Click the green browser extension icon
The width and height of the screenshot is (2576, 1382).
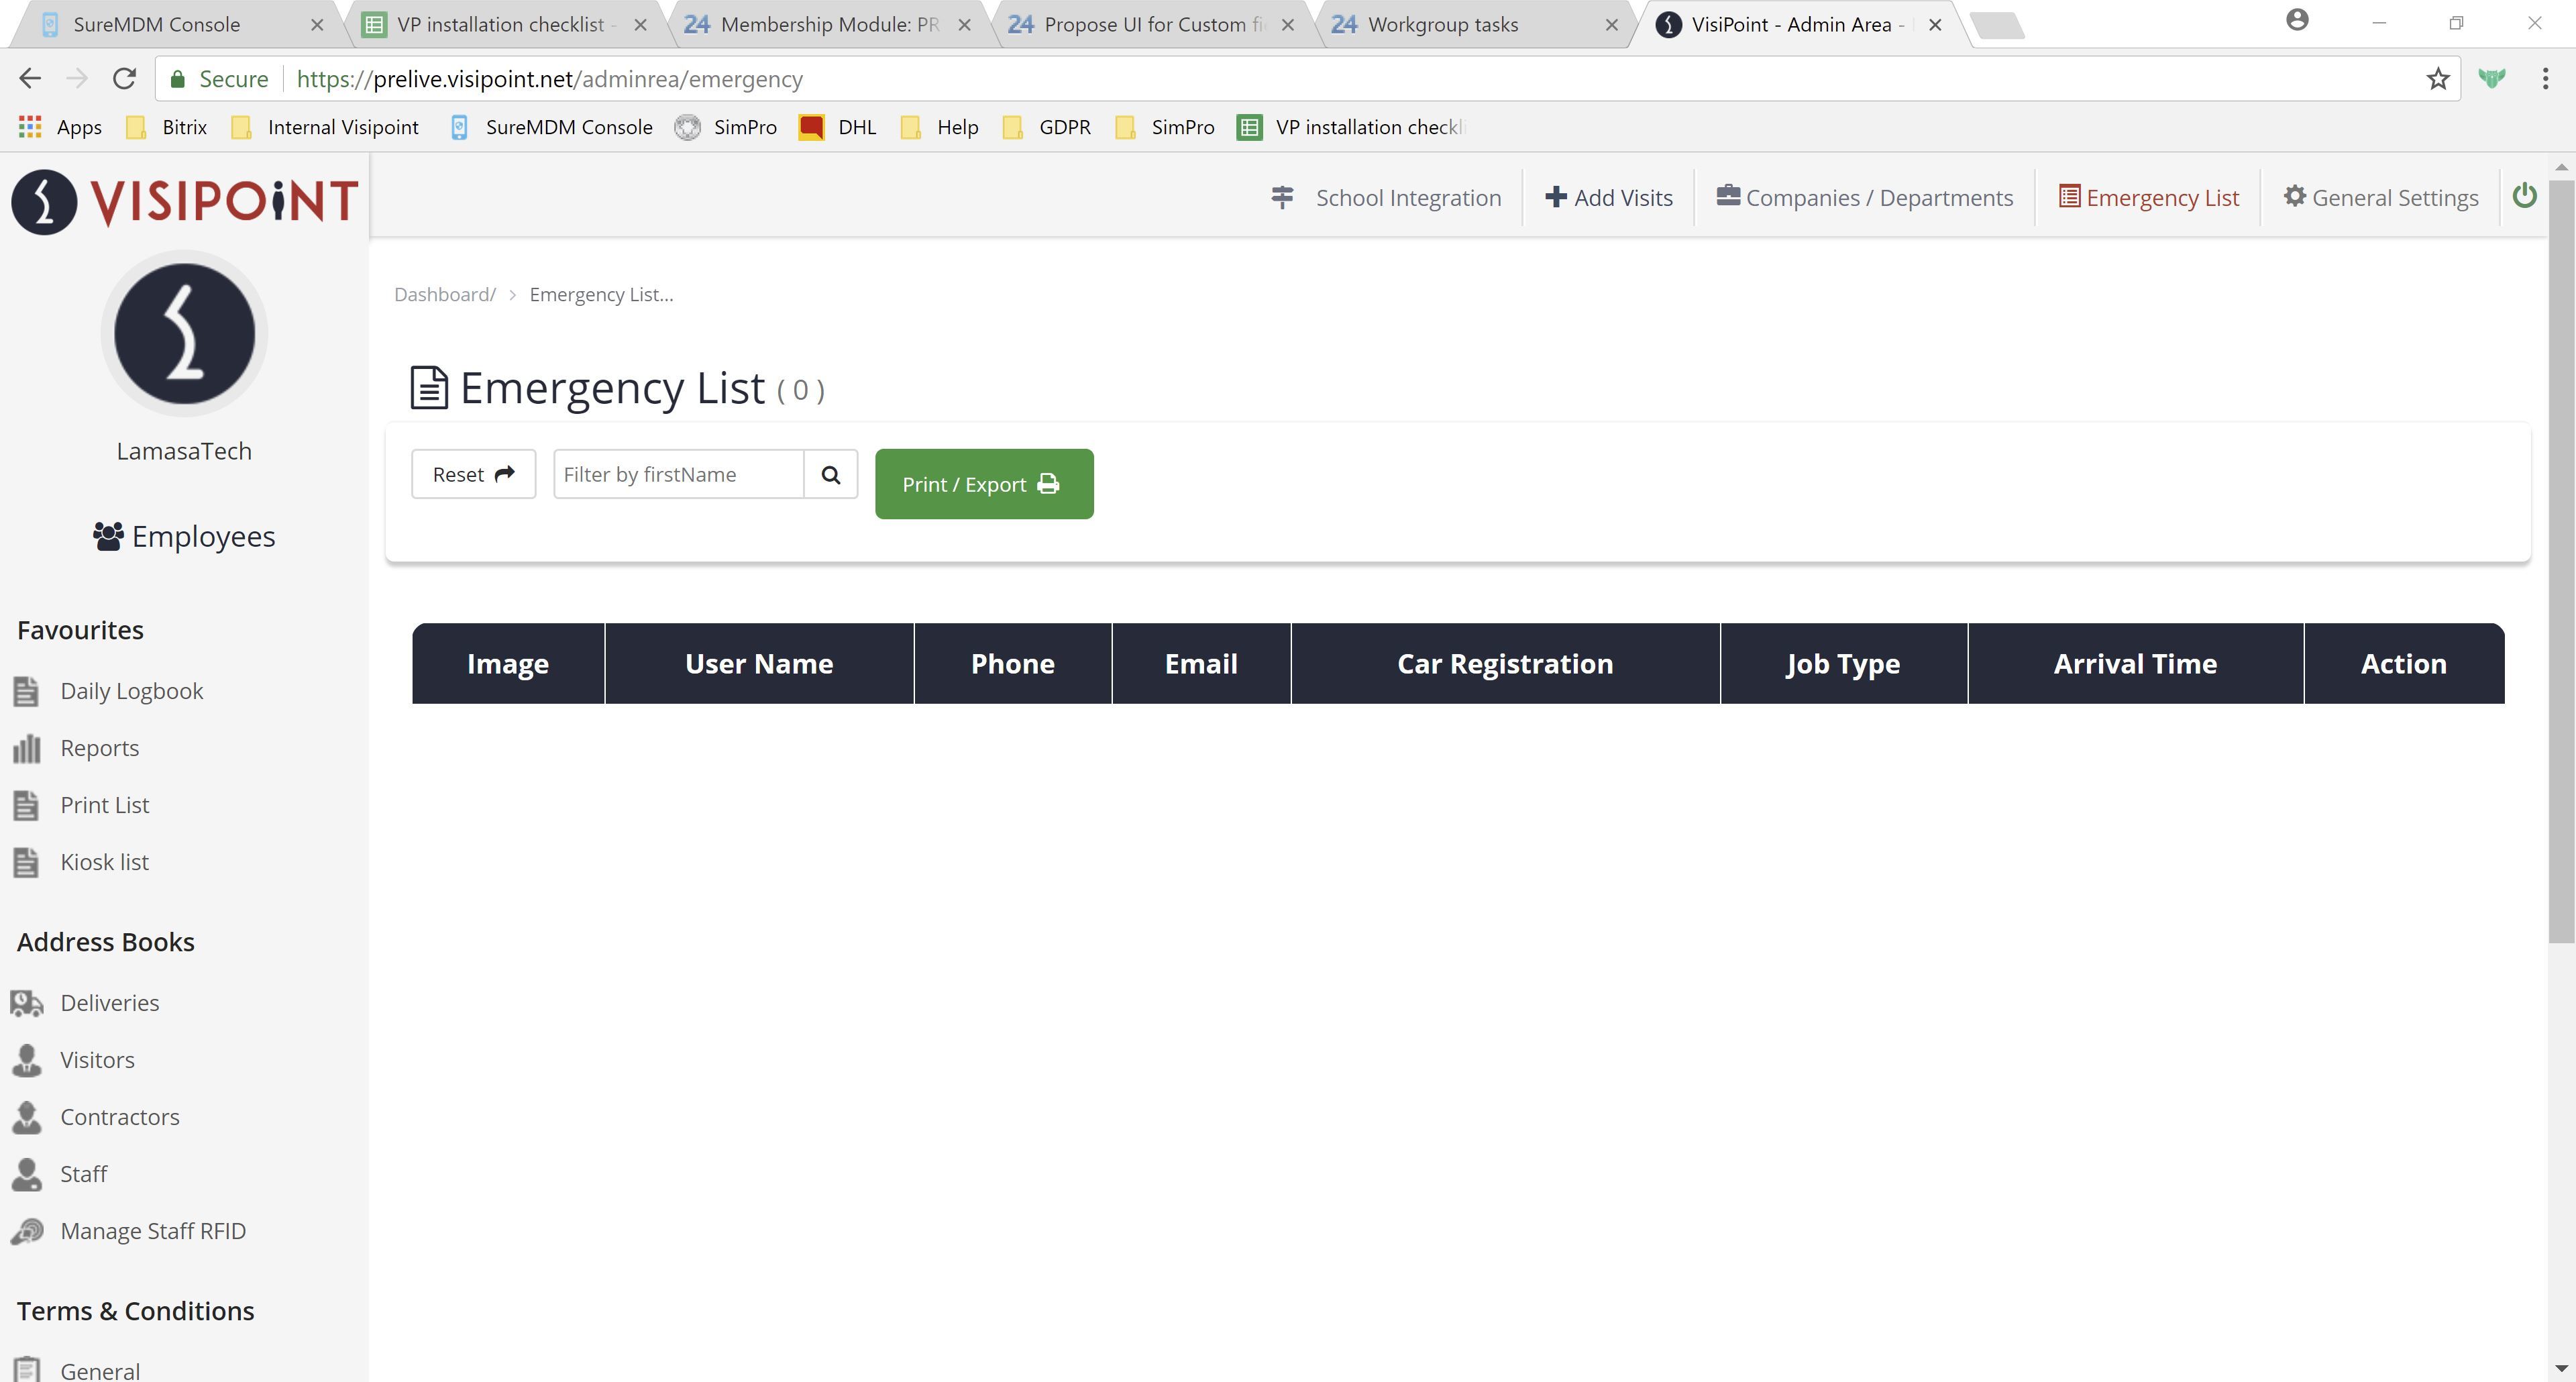(x=2492, y=78)
